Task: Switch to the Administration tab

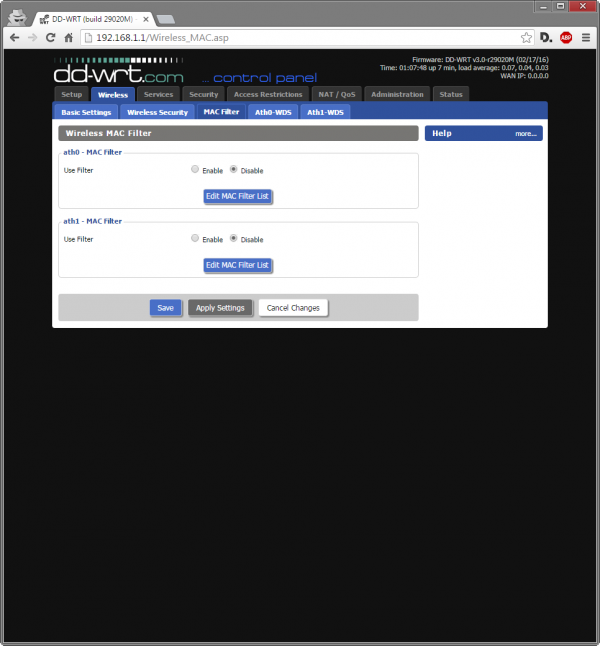Action: click(397, 94)
